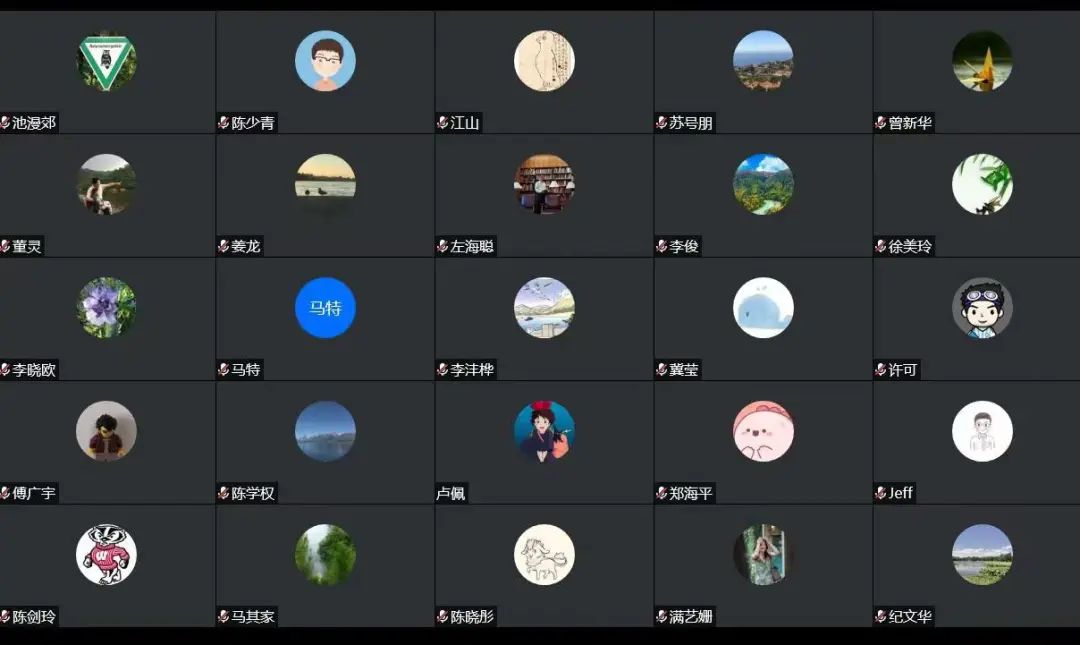
Task: Click the muted mic icon beside 纪文华
Action: coord(880,616)
